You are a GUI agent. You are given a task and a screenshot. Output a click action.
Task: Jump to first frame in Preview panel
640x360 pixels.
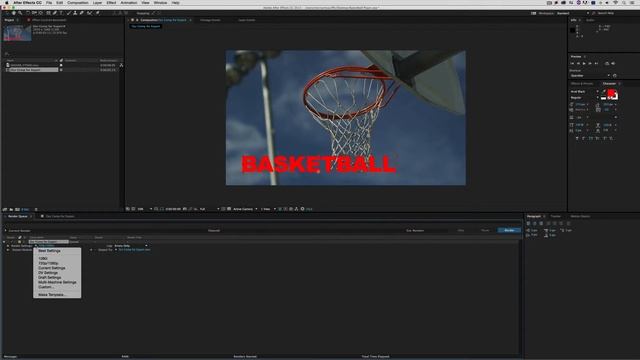pos(572,63)
